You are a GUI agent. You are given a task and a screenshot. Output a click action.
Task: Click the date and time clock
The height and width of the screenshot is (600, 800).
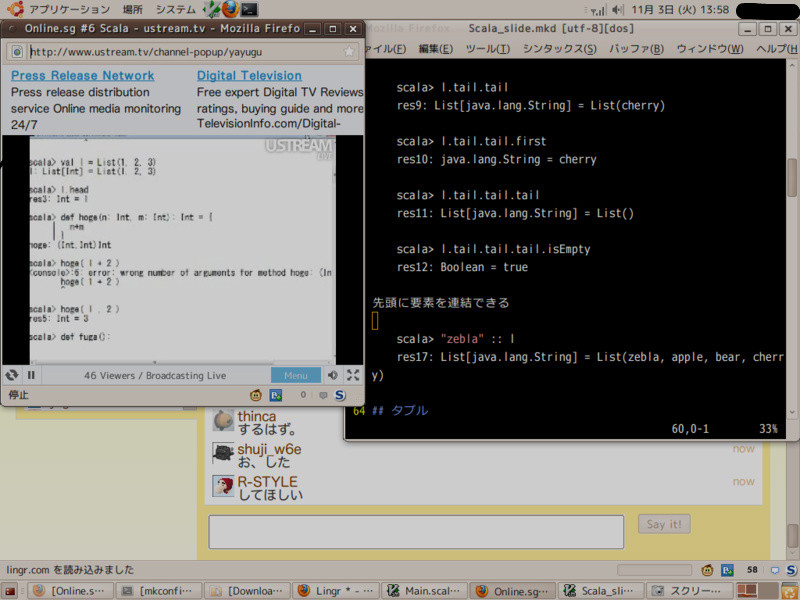point(680,9)
